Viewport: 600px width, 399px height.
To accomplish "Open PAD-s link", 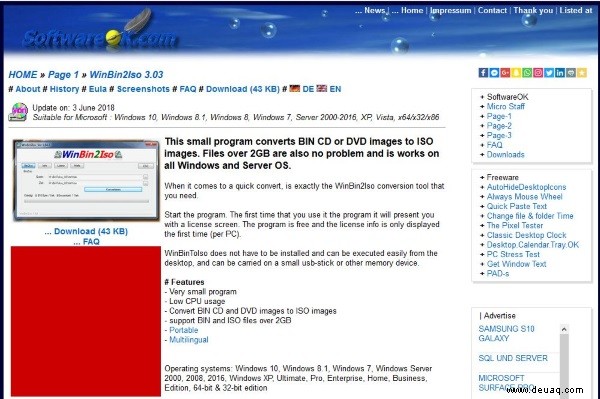I will (x=497, y=273).
